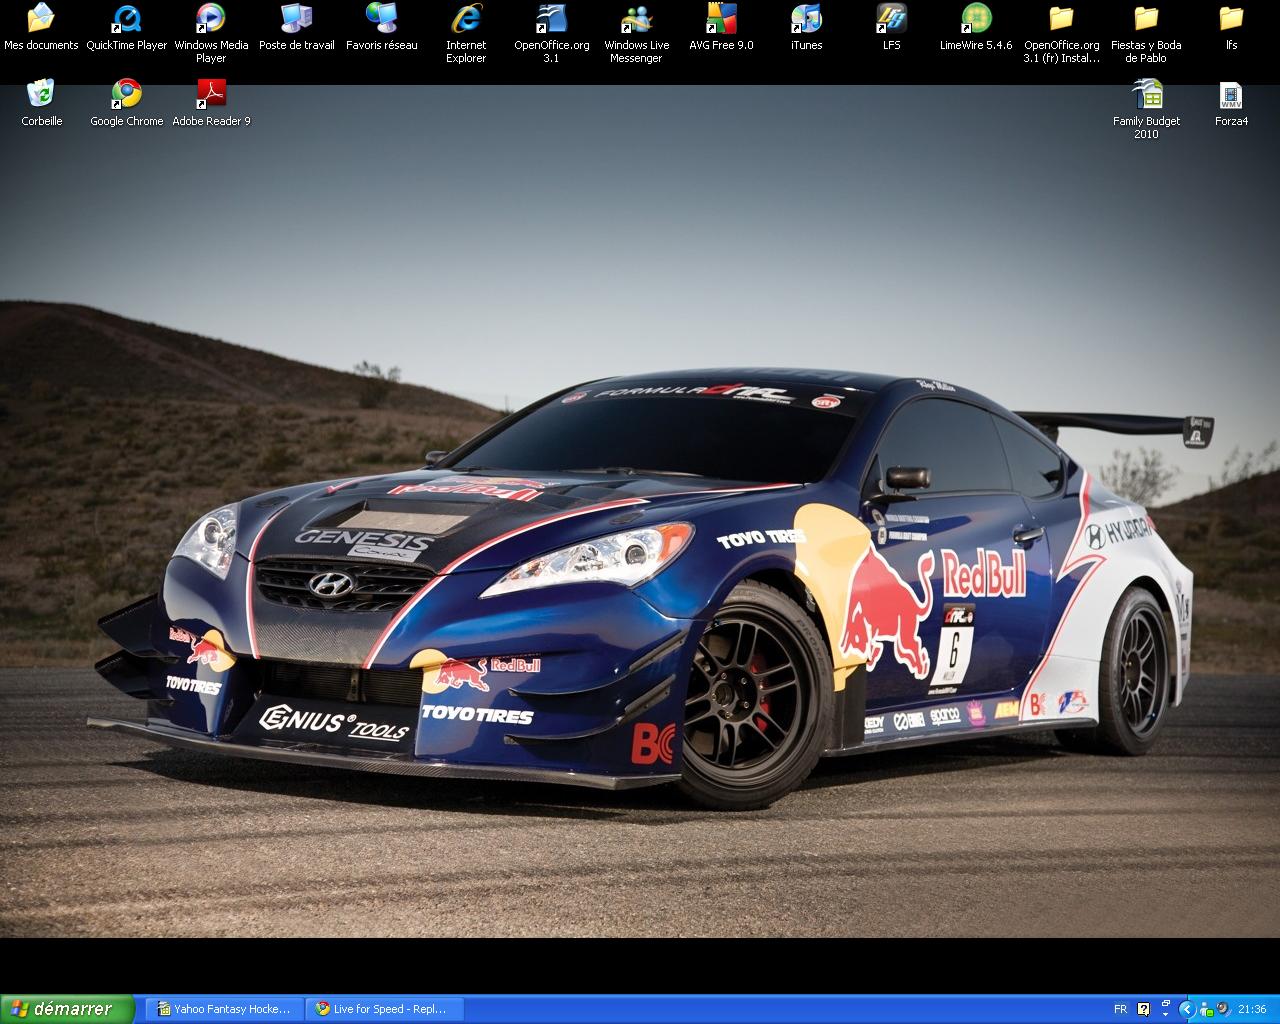Open the Poste de travail icon

point(297,18)
